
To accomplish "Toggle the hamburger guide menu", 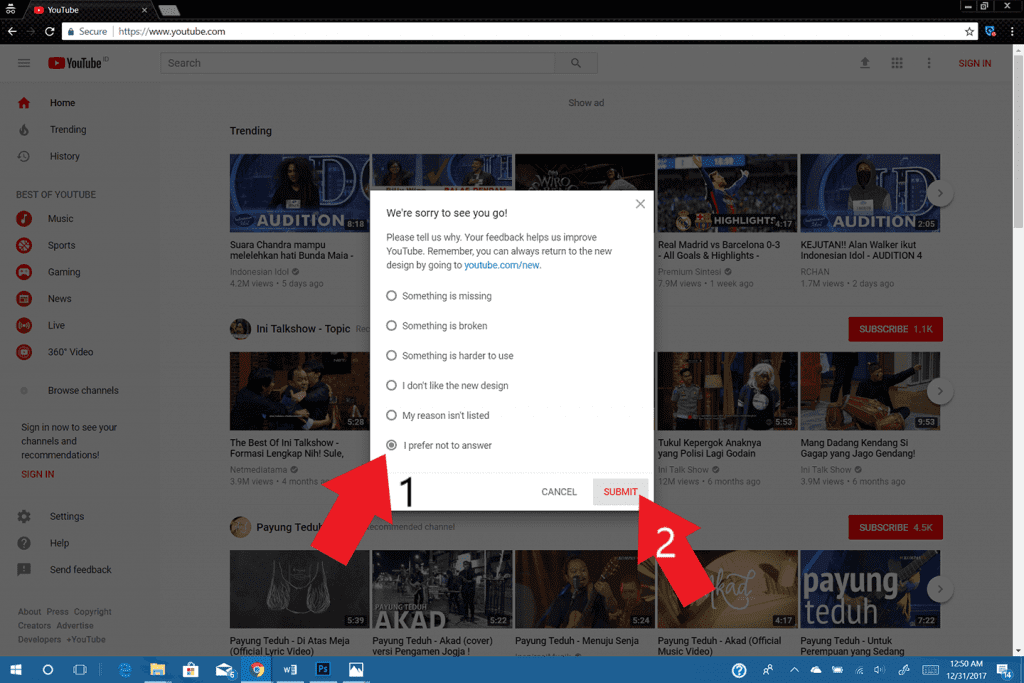I will pos(24,63).
